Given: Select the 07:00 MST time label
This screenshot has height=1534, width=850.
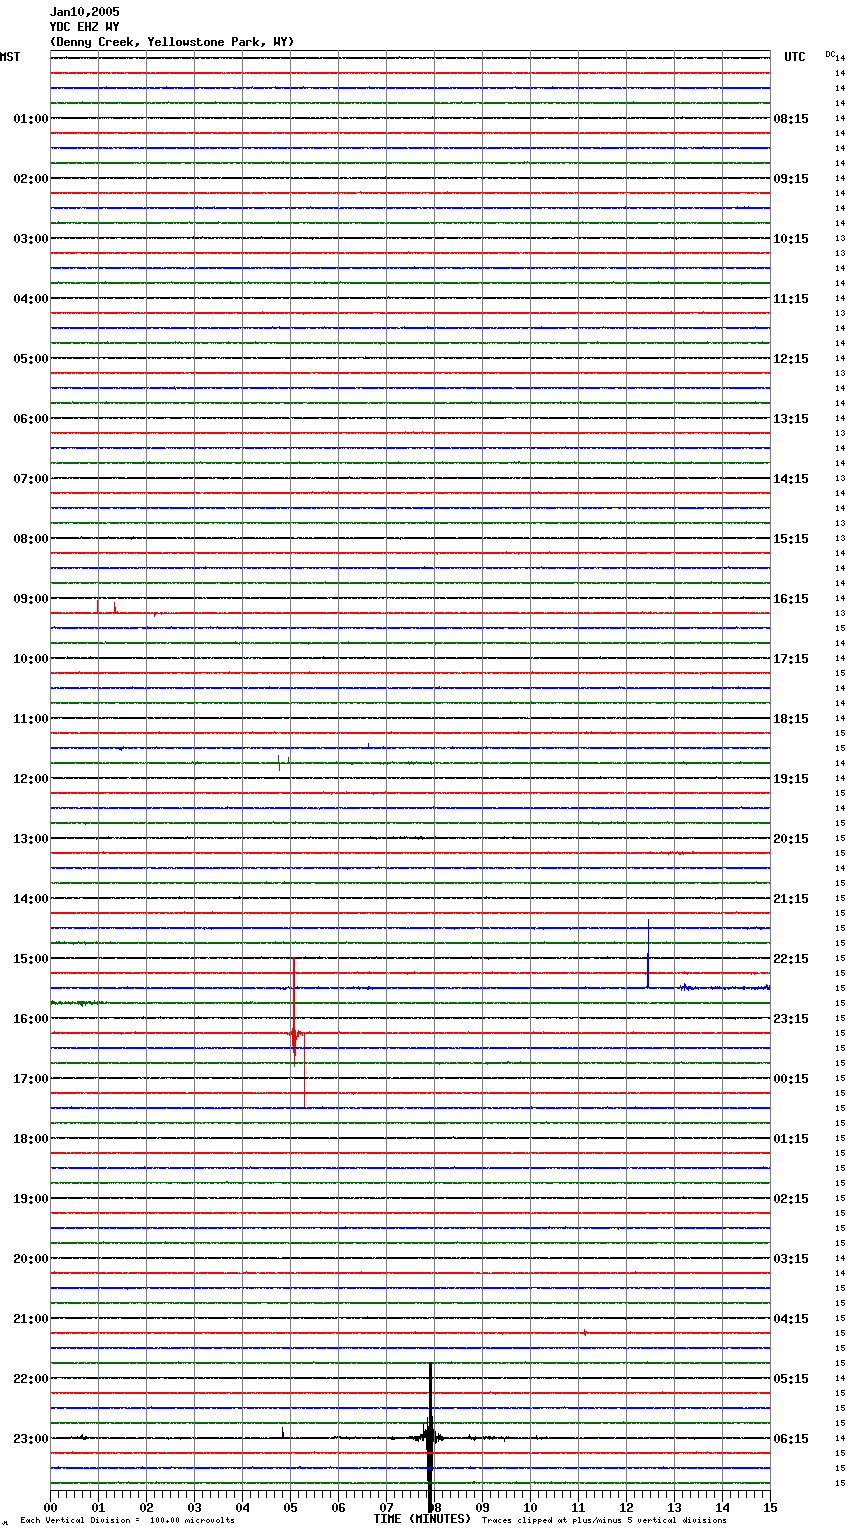Looking at the screenshot, I should click(x=30, y=479).
